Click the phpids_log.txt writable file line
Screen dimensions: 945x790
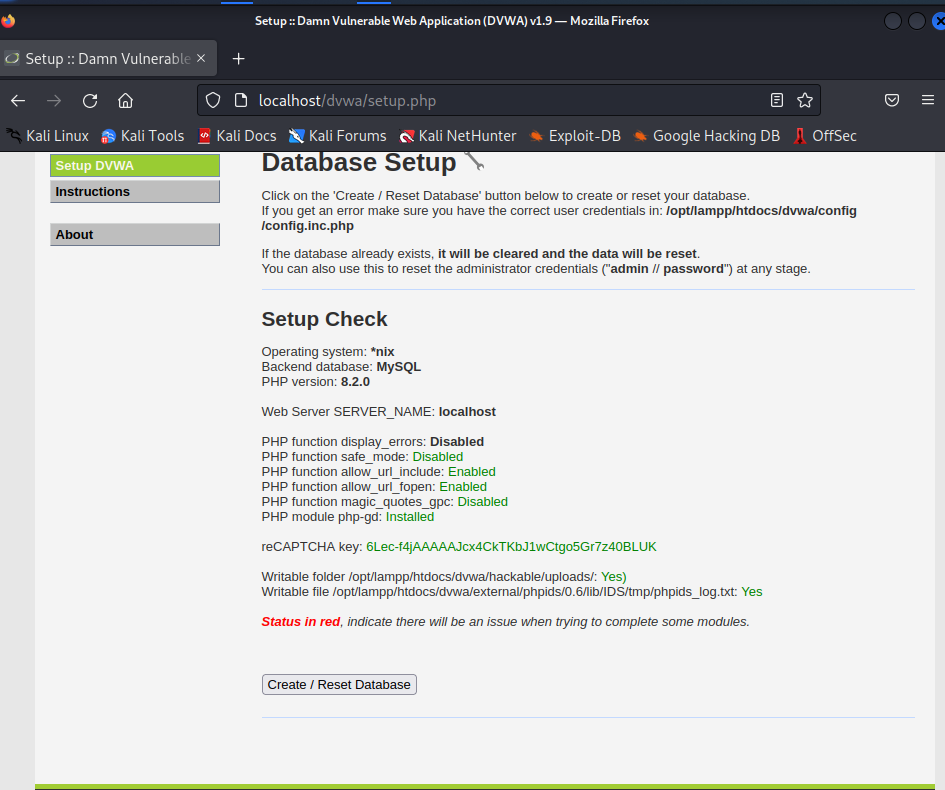click(512, 592)
